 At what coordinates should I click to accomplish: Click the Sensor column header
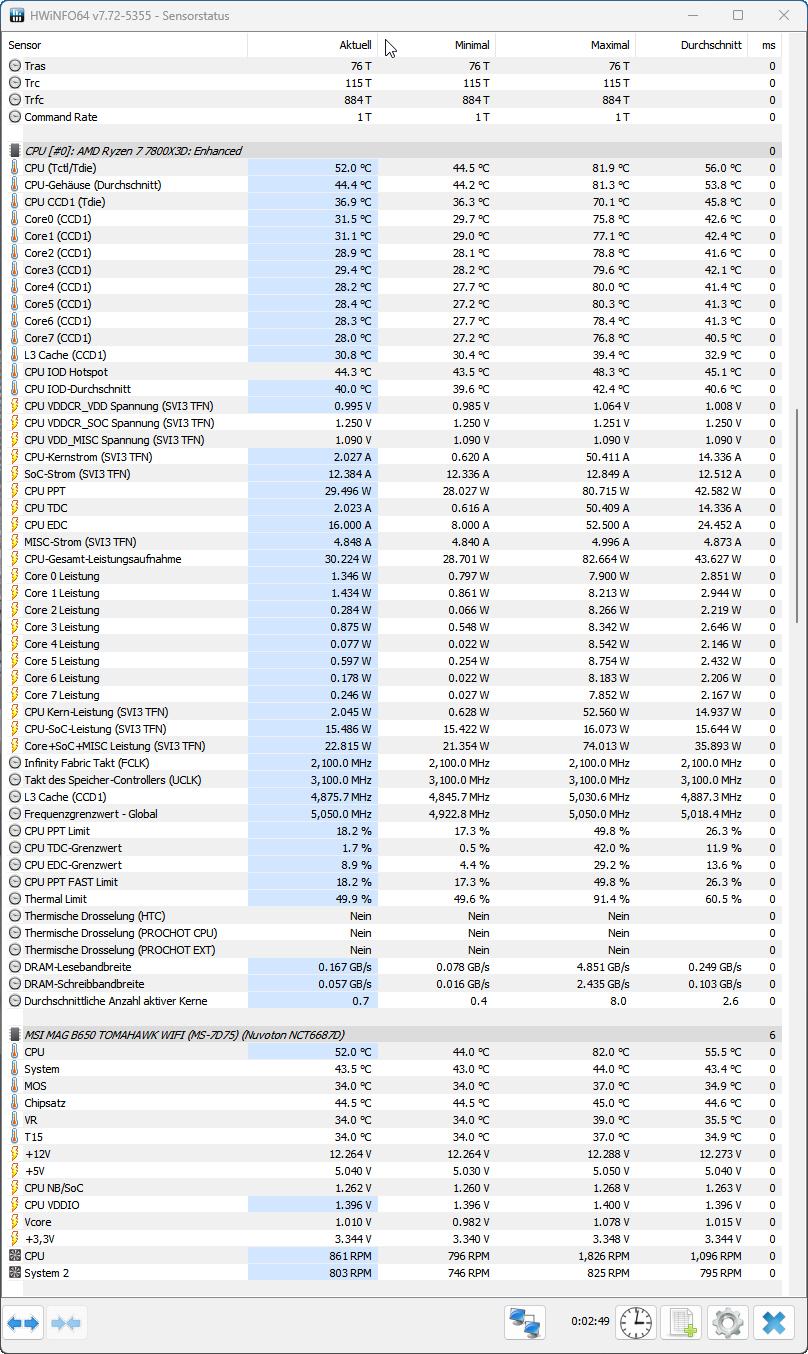click(125, 45)
